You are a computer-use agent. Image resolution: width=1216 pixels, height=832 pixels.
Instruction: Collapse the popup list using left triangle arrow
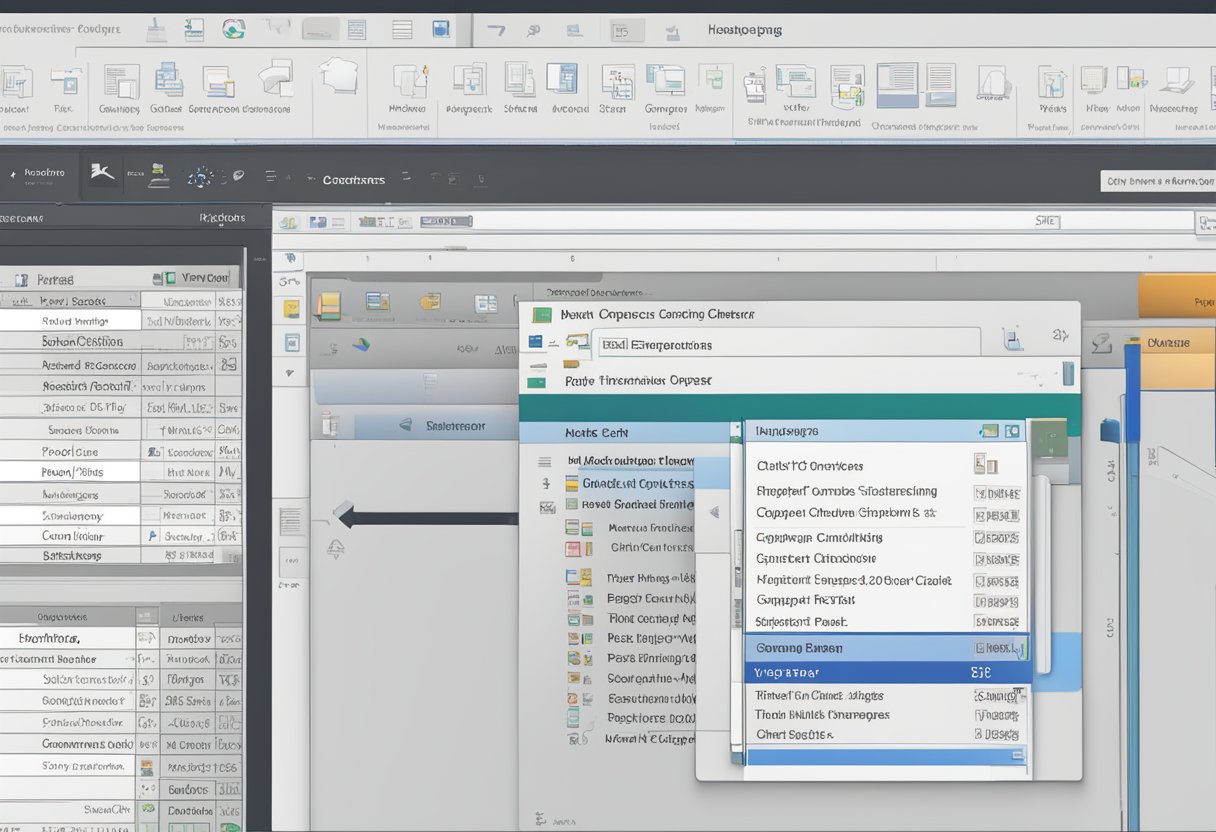pyautogui.click(x=714, y=512)
